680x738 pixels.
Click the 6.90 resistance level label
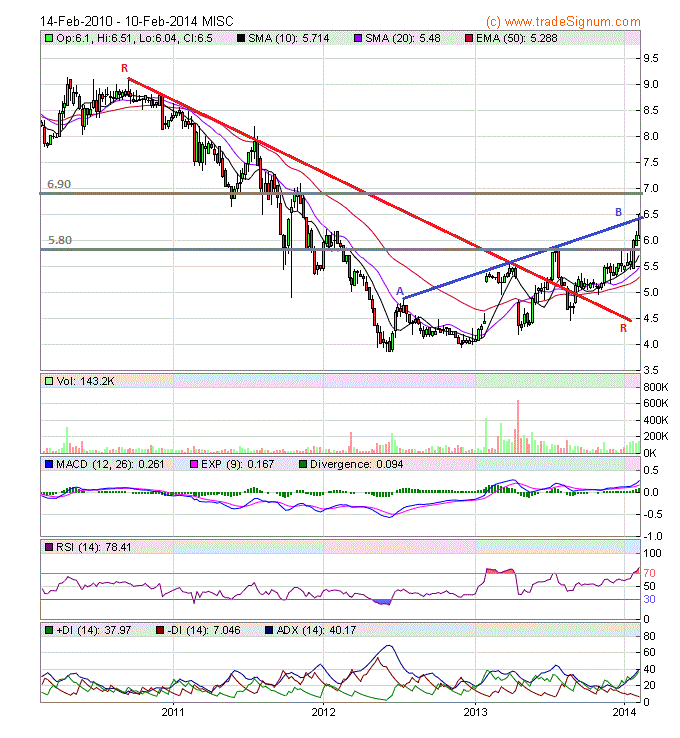[59, 184]
